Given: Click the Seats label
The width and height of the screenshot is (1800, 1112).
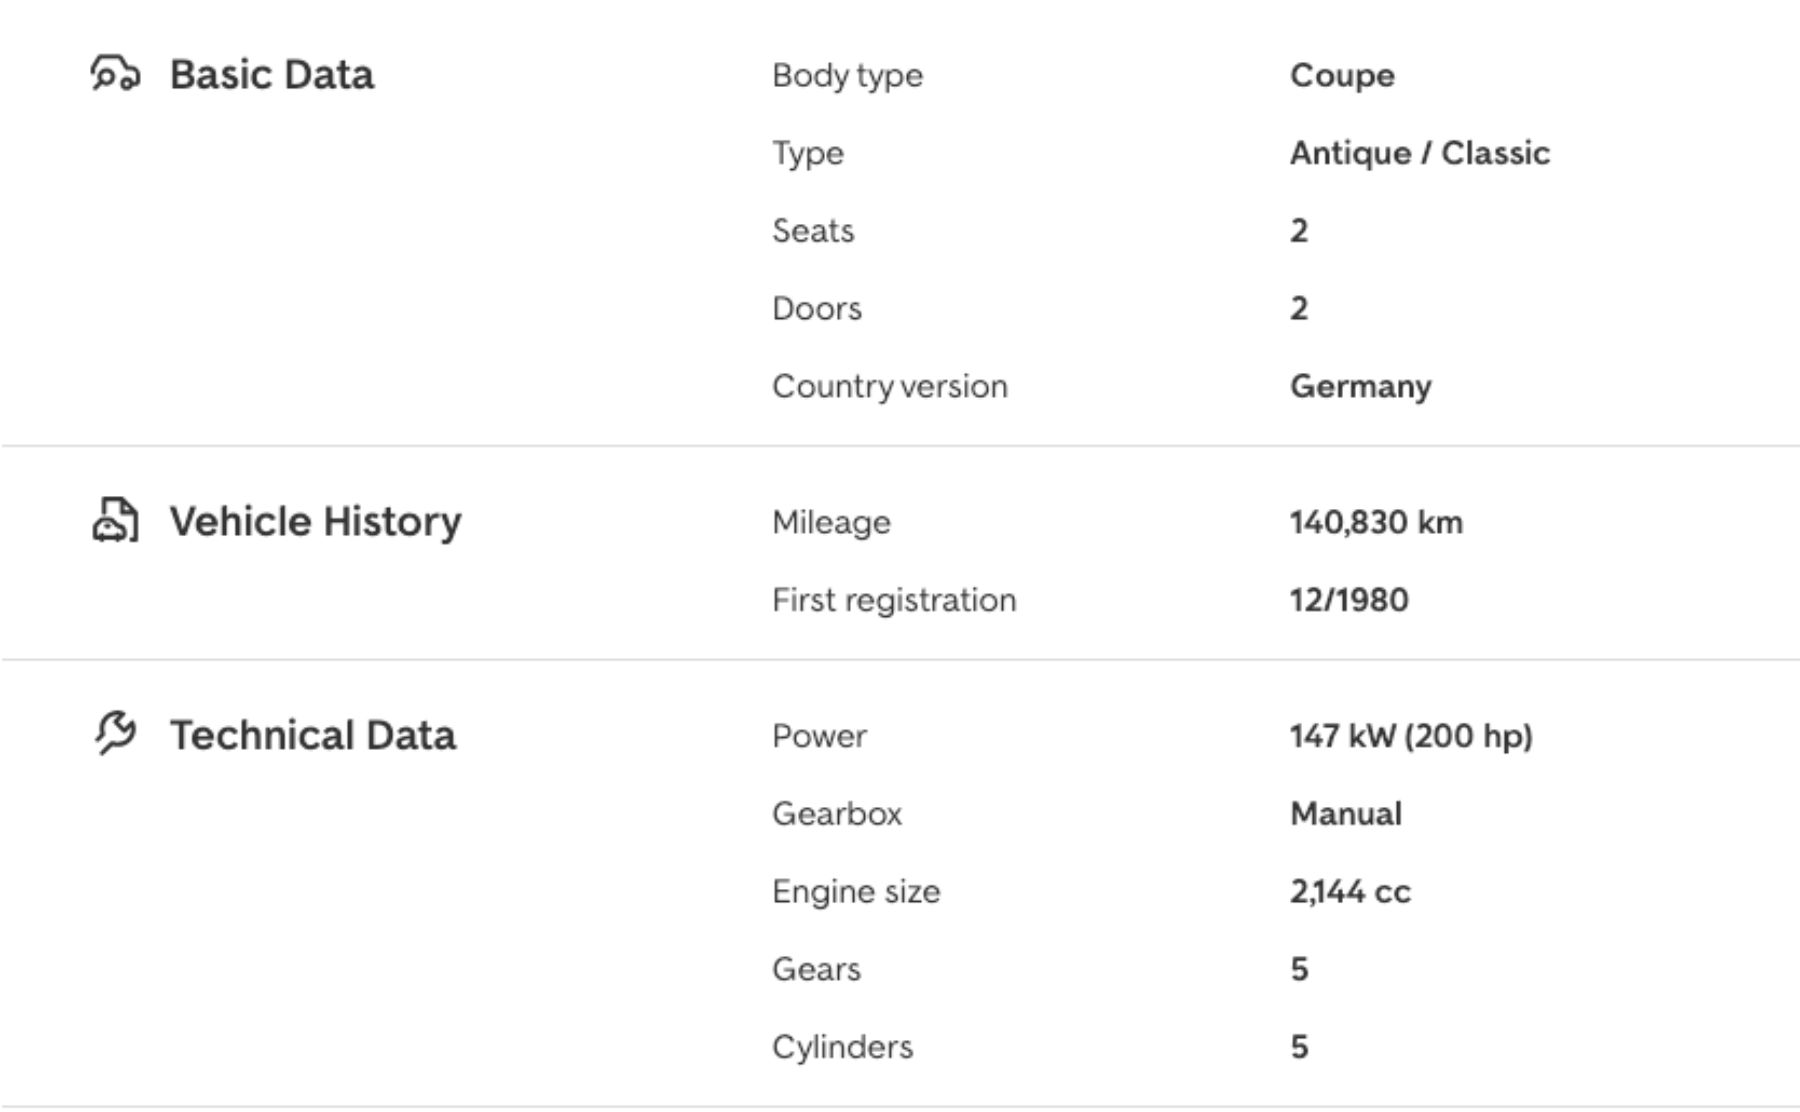Looking at the screenshot, I should [812, 231].
